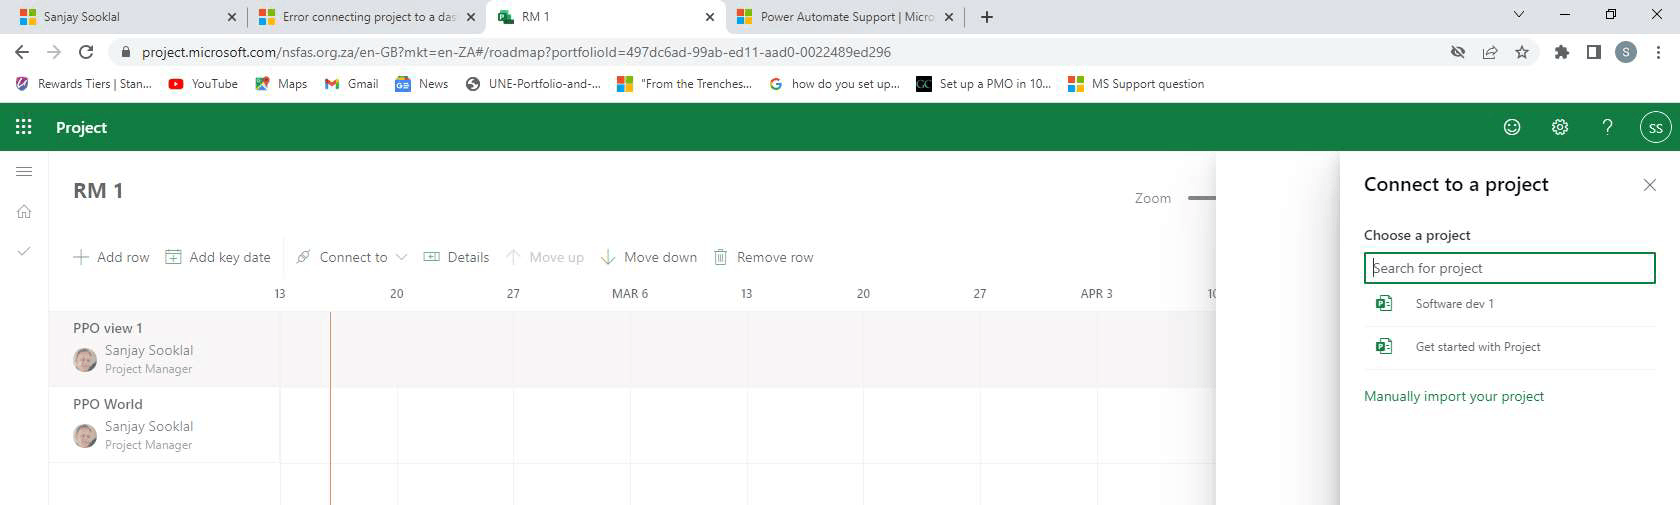Image resolution: width=1680 pixels, height=505 pixels.
Task: Open the browser extensions puzzle icon
Action: (x=1562, y=52)
